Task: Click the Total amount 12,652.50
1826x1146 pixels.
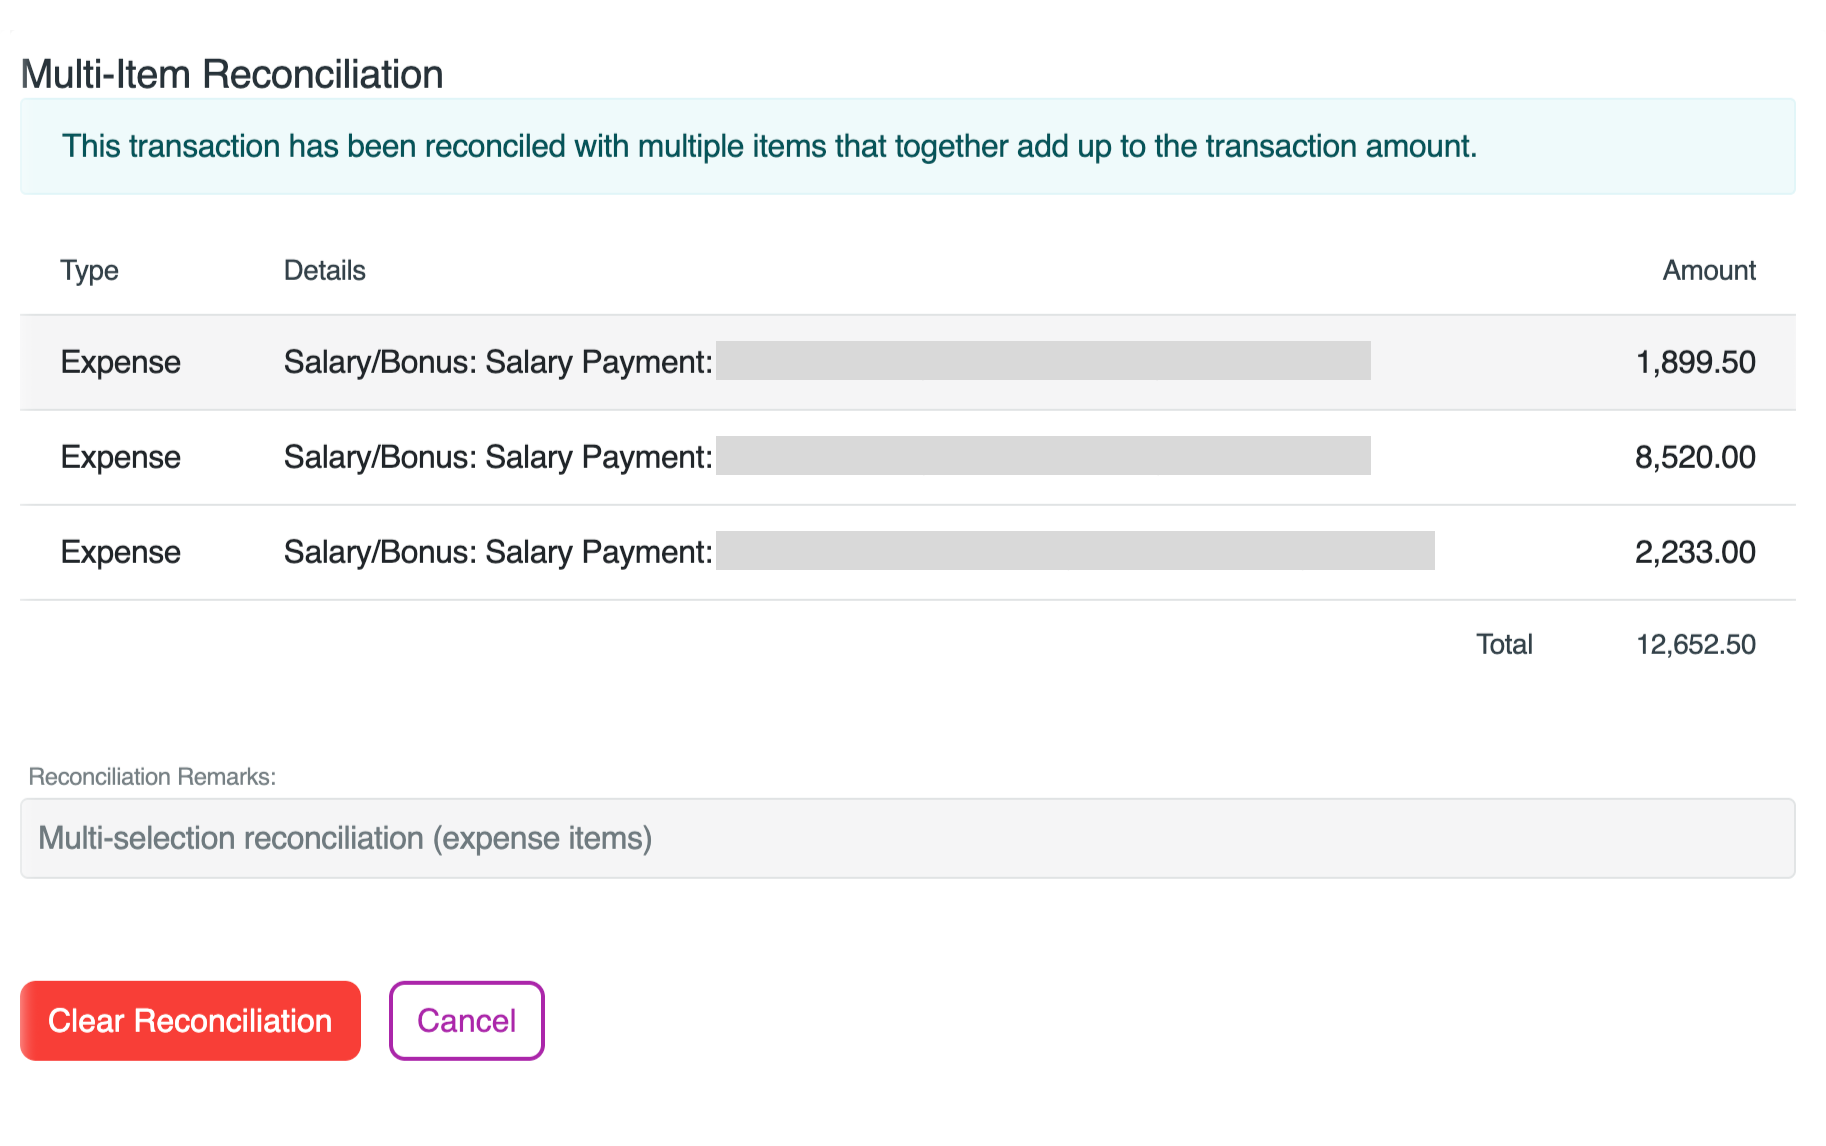Action: 1694,644
